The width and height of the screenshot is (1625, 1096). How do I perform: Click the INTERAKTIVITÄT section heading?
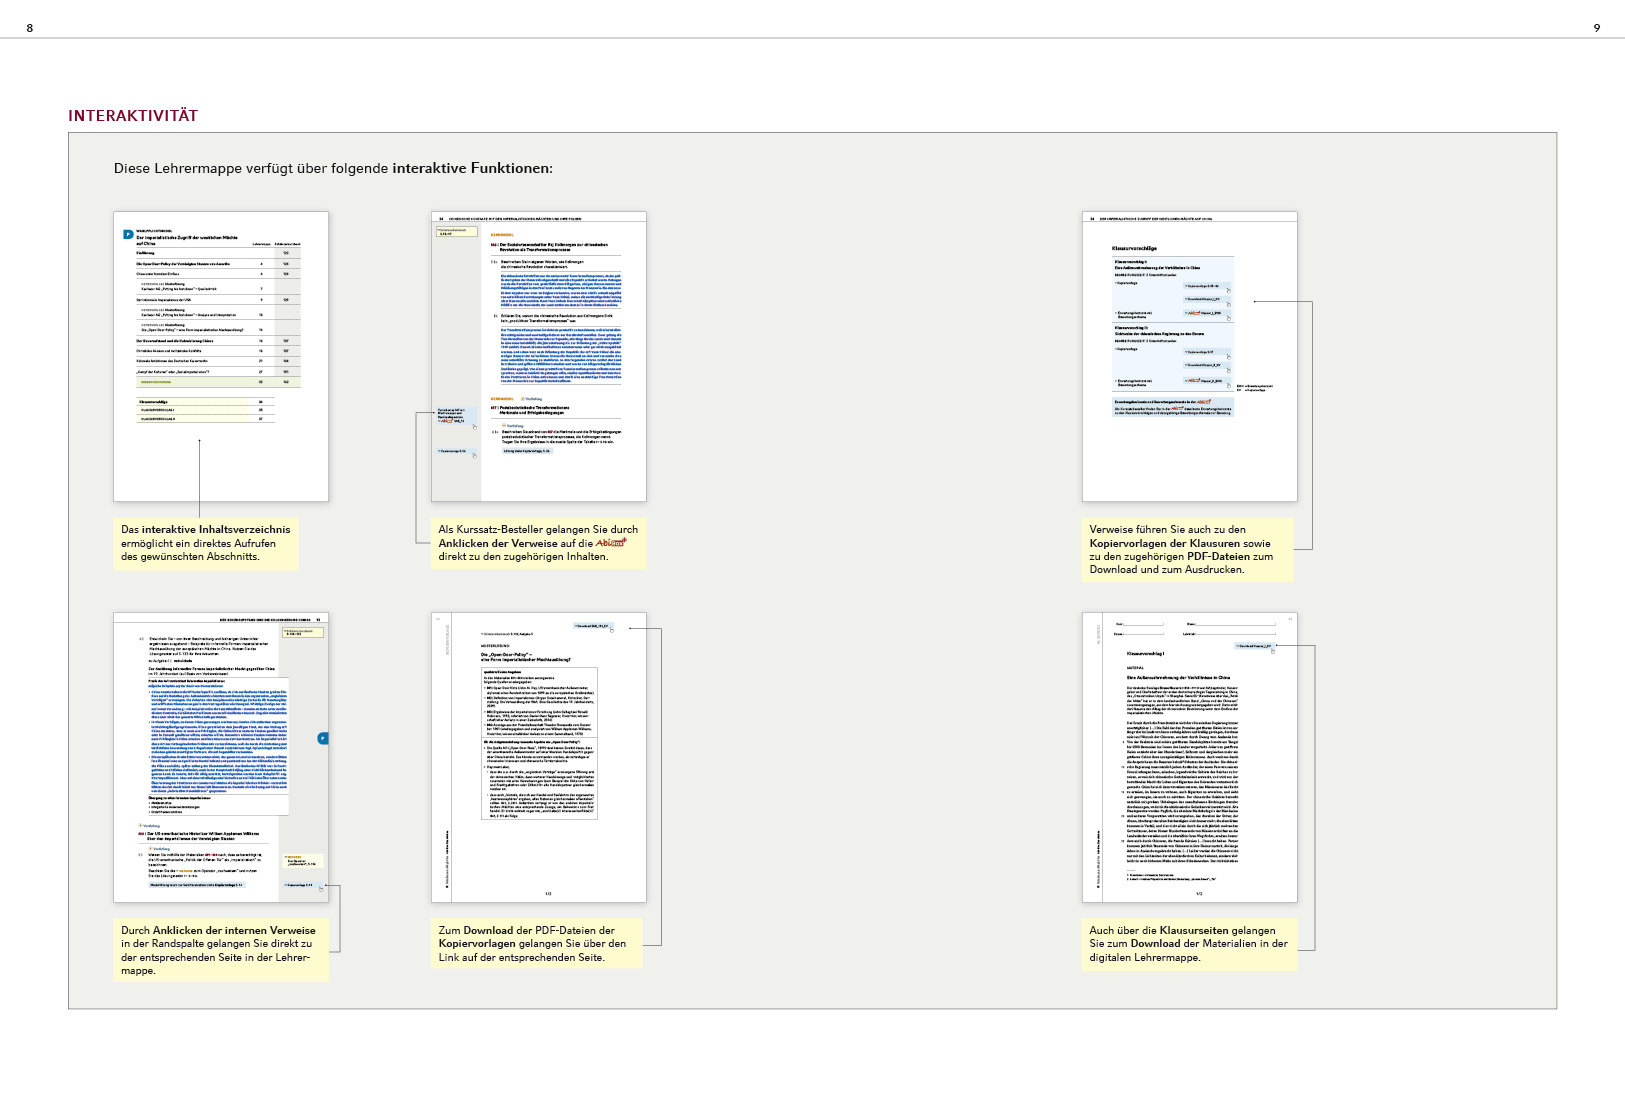[133, 116]
